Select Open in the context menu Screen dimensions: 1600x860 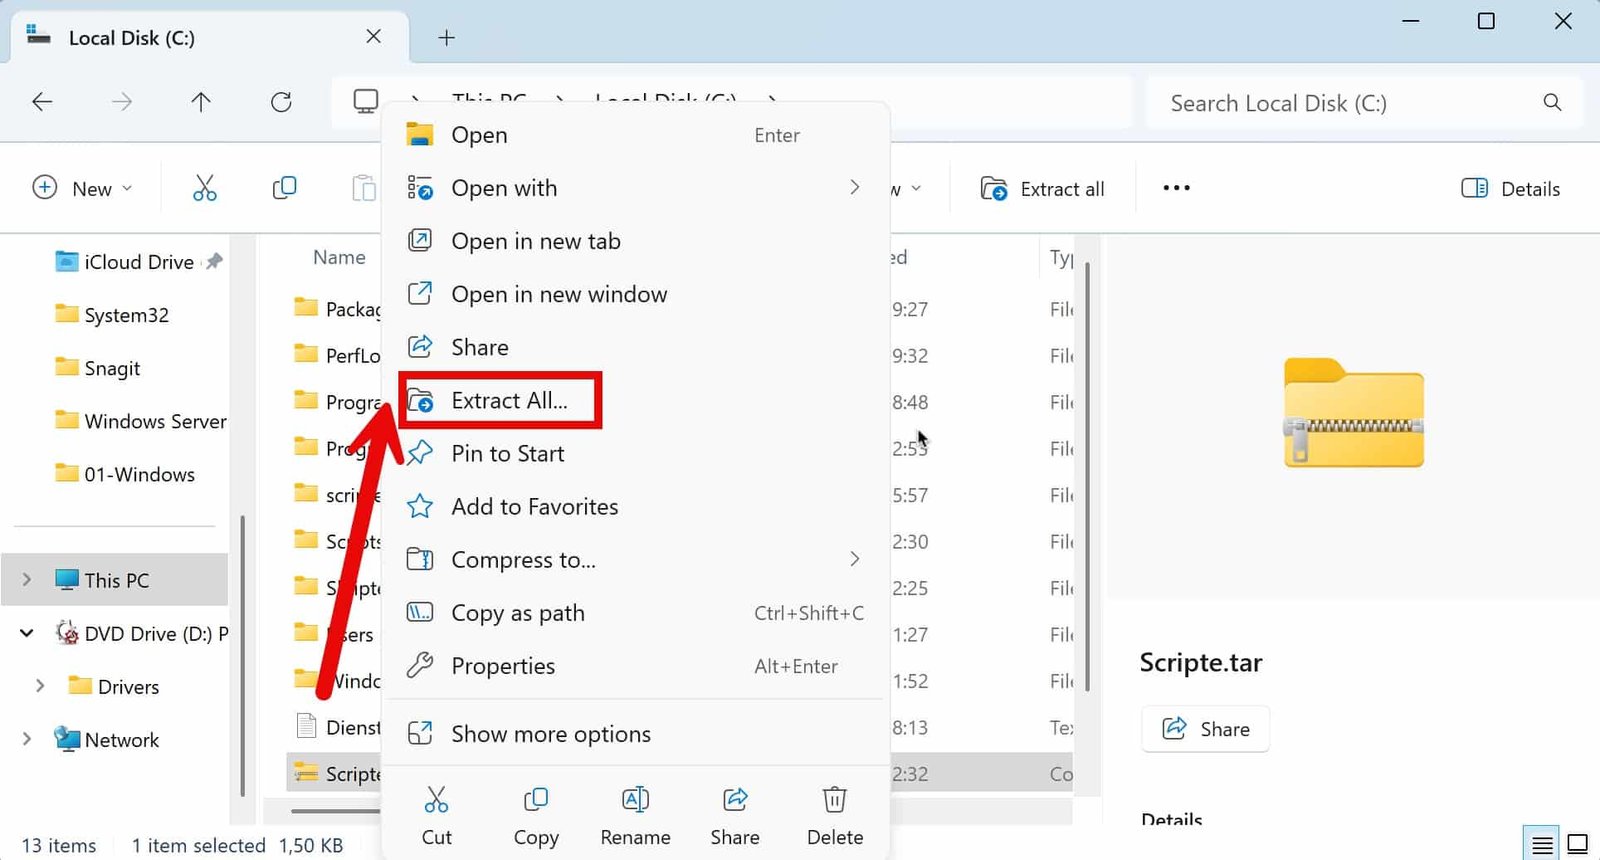(636, 135)
